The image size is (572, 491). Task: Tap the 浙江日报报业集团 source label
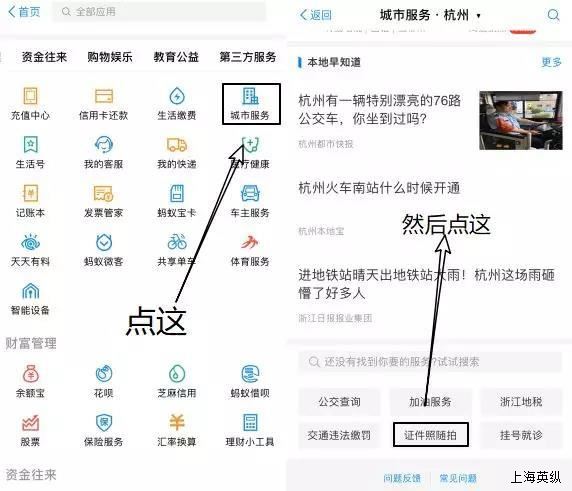click(335, 318)
